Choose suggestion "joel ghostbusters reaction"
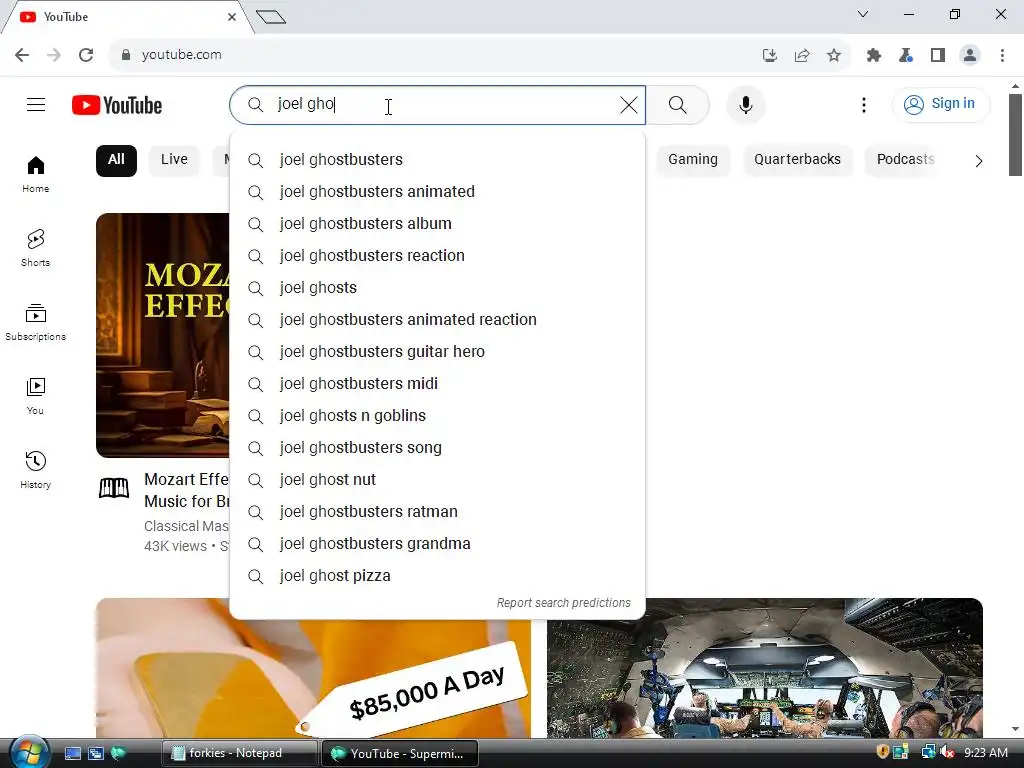 438,256
